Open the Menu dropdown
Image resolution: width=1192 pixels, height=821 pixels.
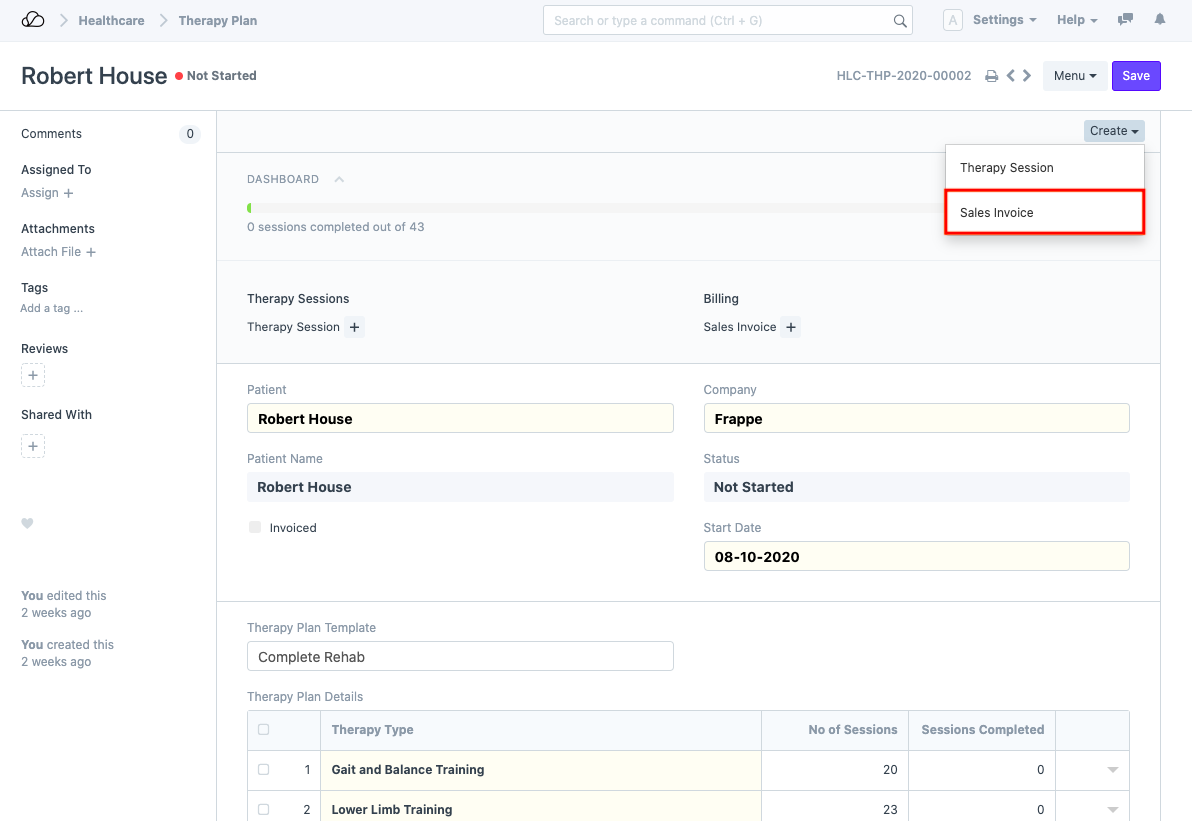(x=1074, y=76)
